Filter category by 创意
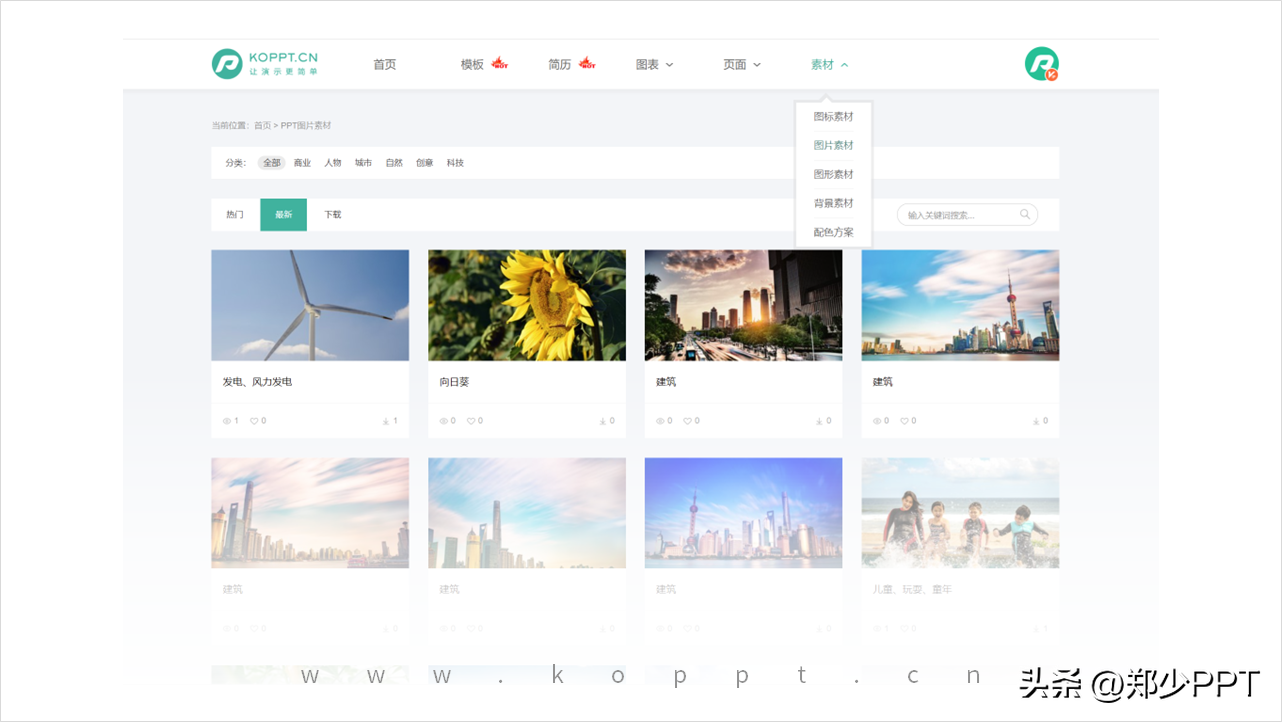1282x722 pixels. 425,163
